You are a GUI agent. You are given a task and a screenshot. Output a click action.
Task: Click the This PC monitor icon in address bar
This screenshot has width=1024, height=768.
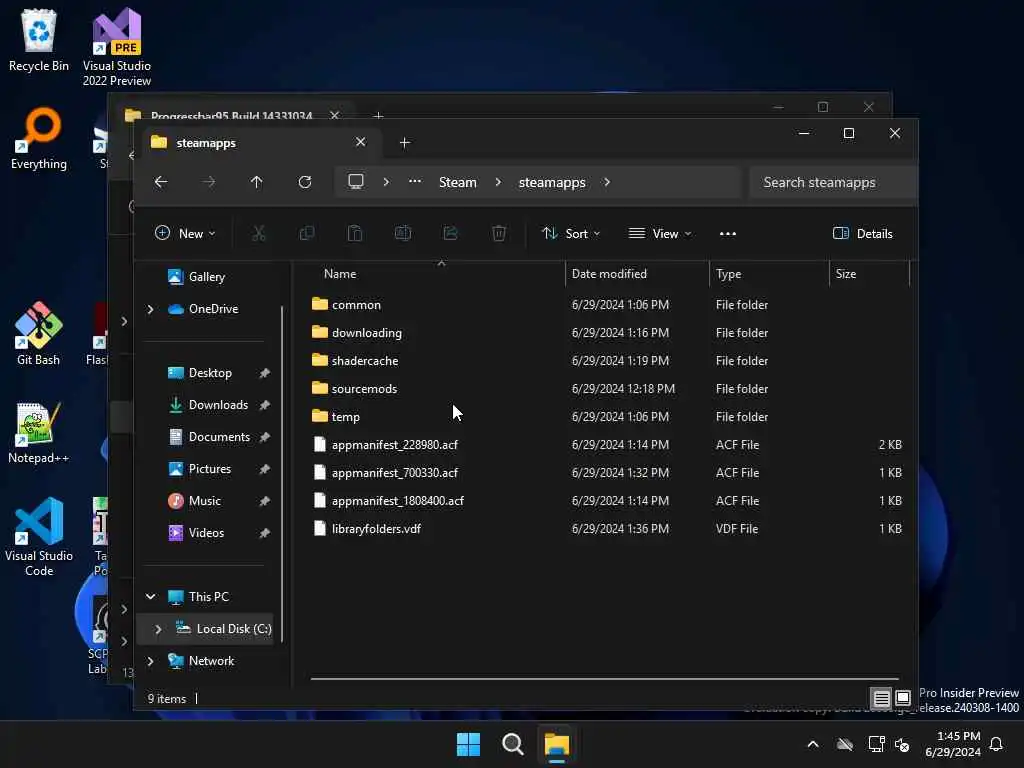[x=356, y=182]
